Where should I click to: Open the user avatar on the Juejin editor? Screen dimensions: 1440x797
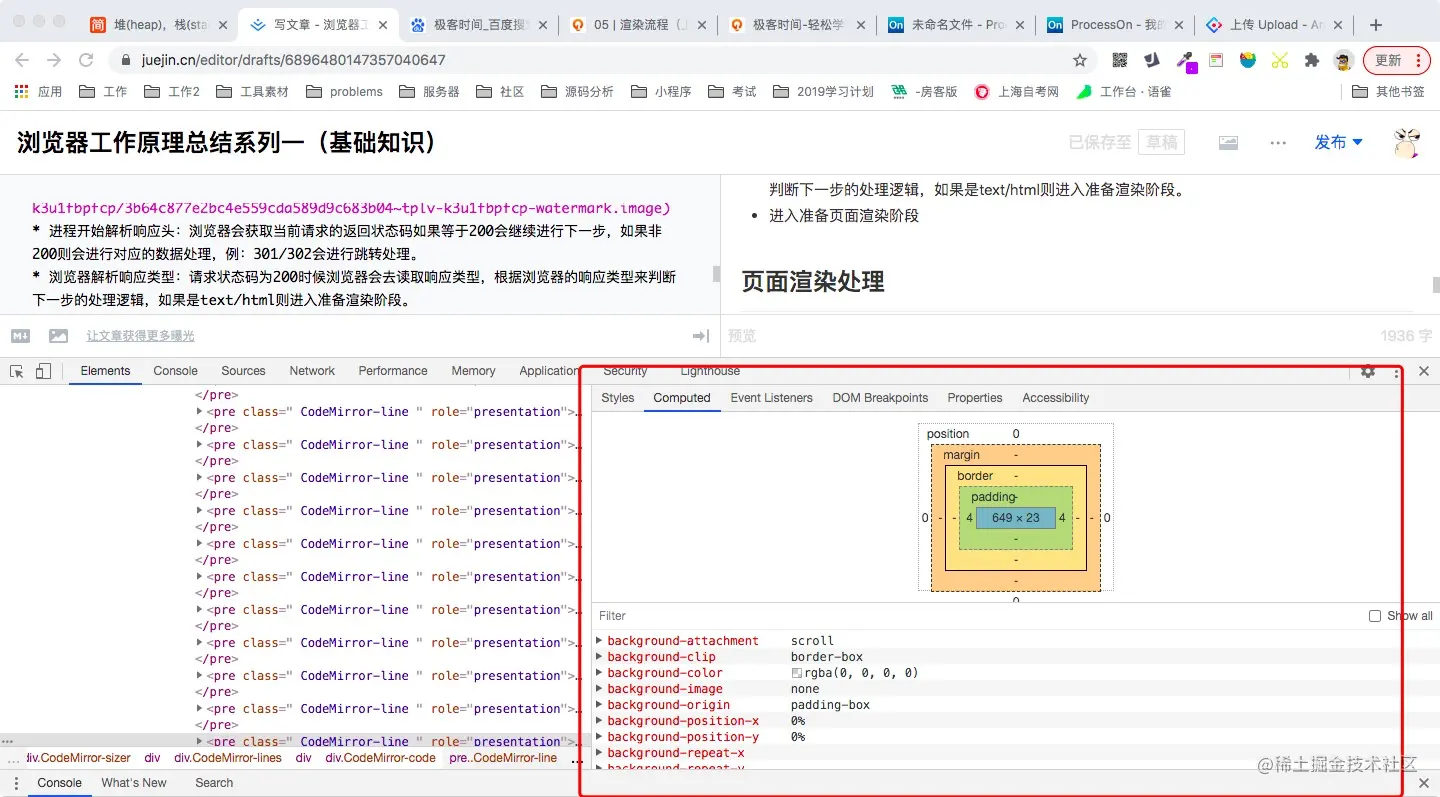1408,143
